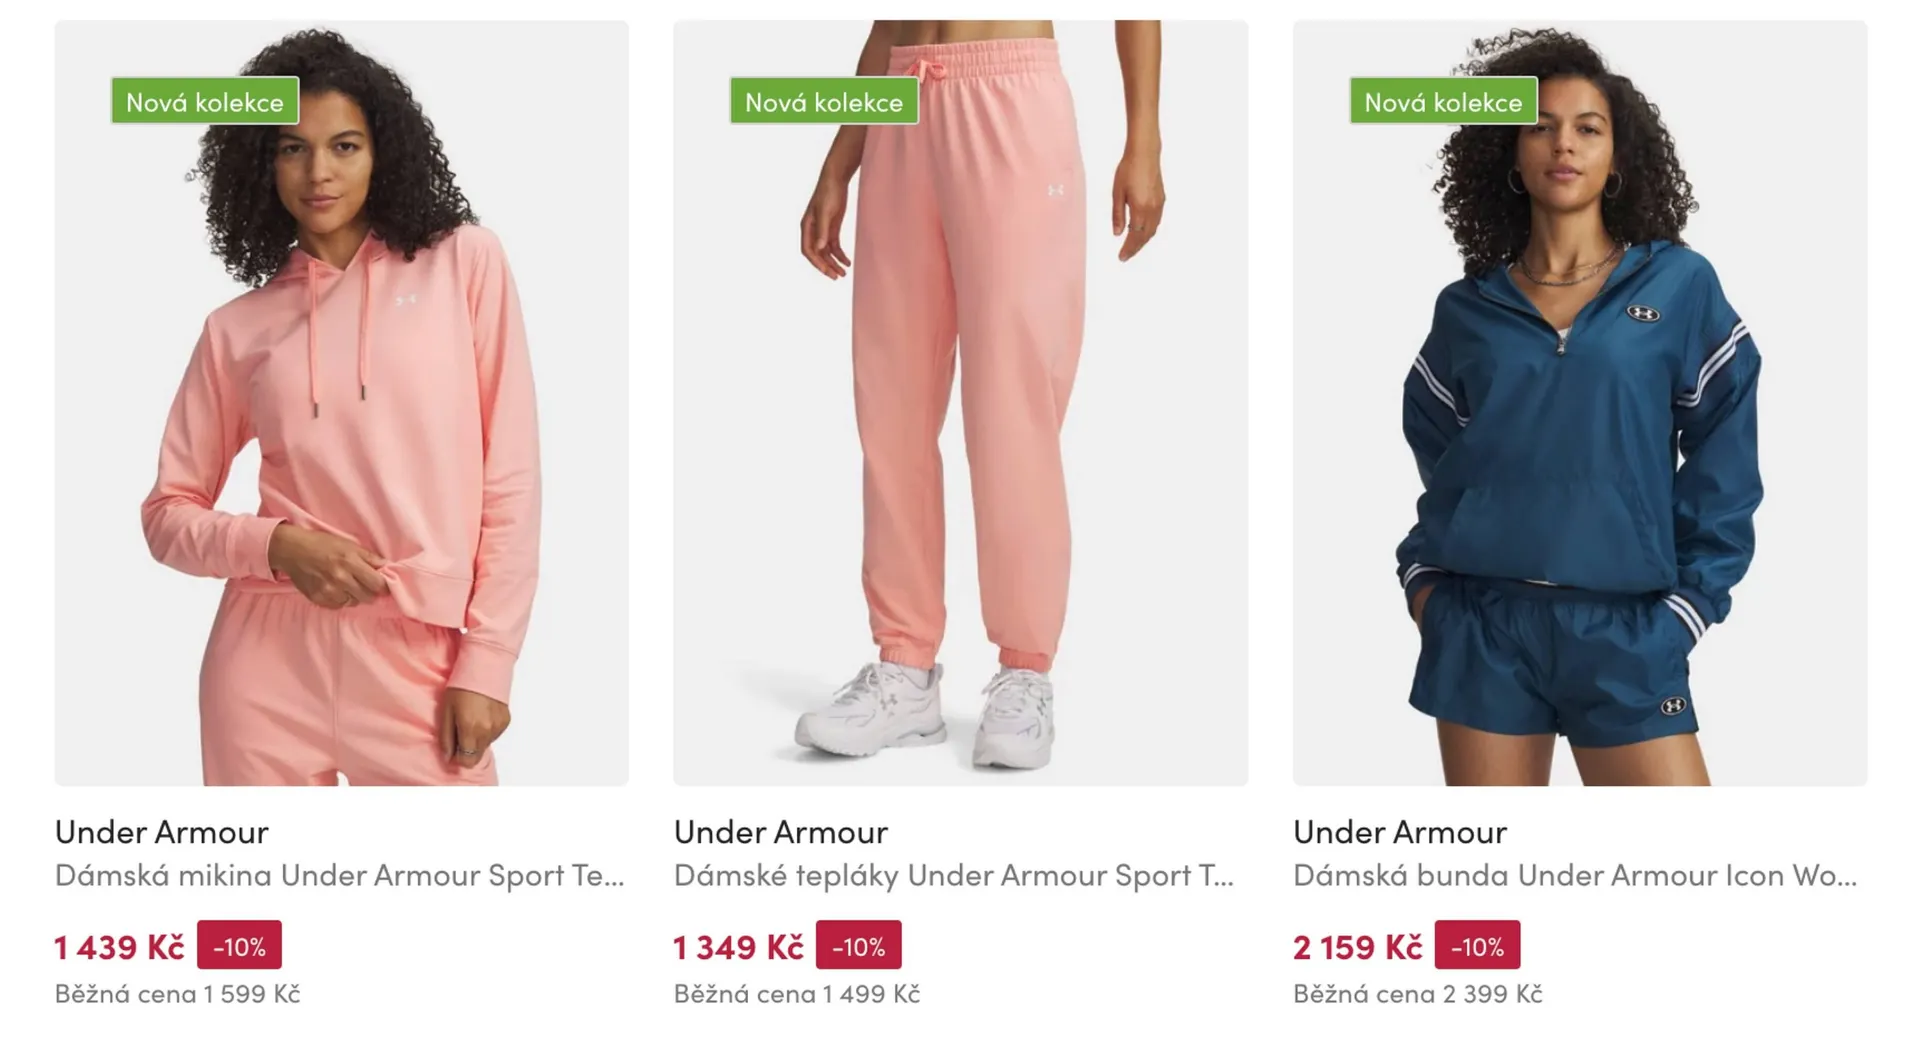Screen dimensions: 1920x1051
Task: Click 'Nová kolekce' badge on pink sweatpants
Action: click(824, 101)
